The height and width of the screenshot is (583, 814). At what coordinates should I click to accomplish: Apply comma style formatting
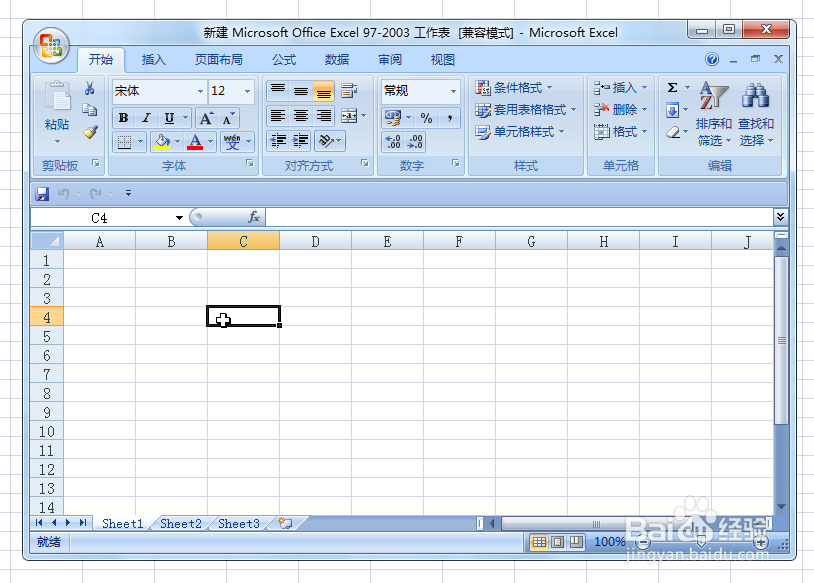(450, 118)
